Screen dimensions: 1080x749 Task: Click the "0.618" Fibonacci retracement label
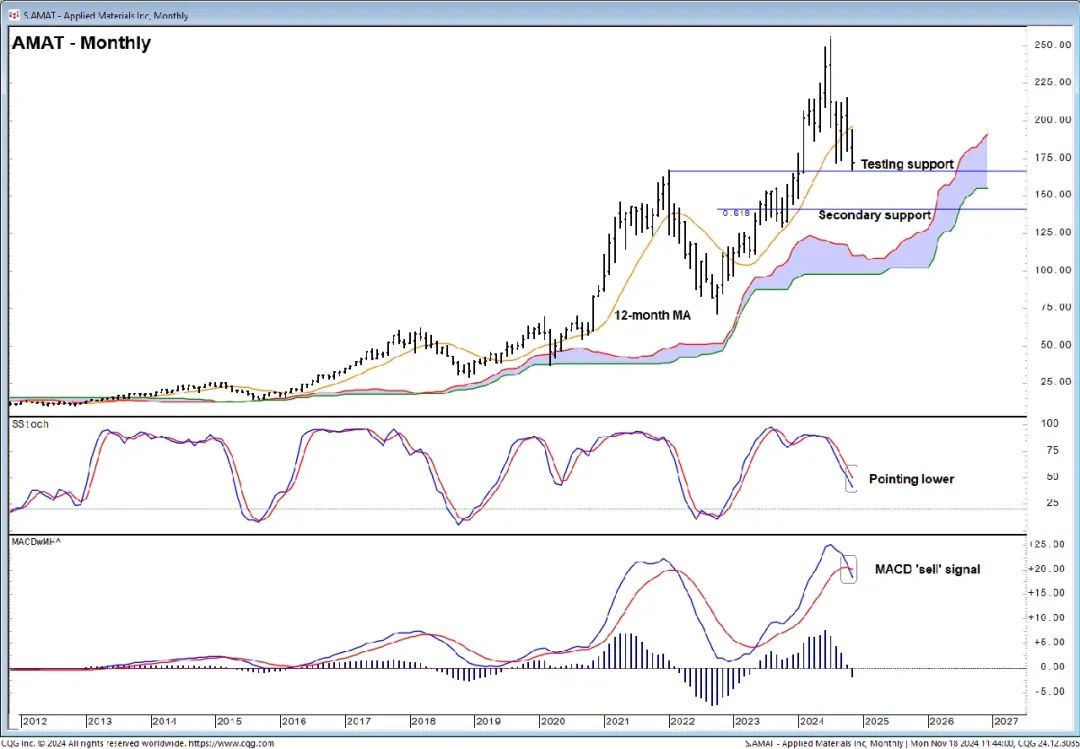click(x=736, y=214)
